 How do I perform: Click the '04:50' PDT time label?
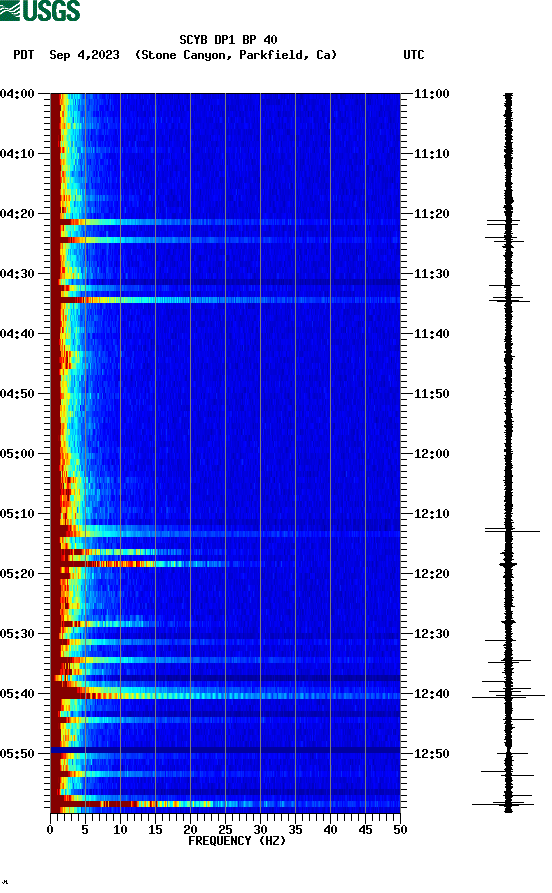(17, 394)
